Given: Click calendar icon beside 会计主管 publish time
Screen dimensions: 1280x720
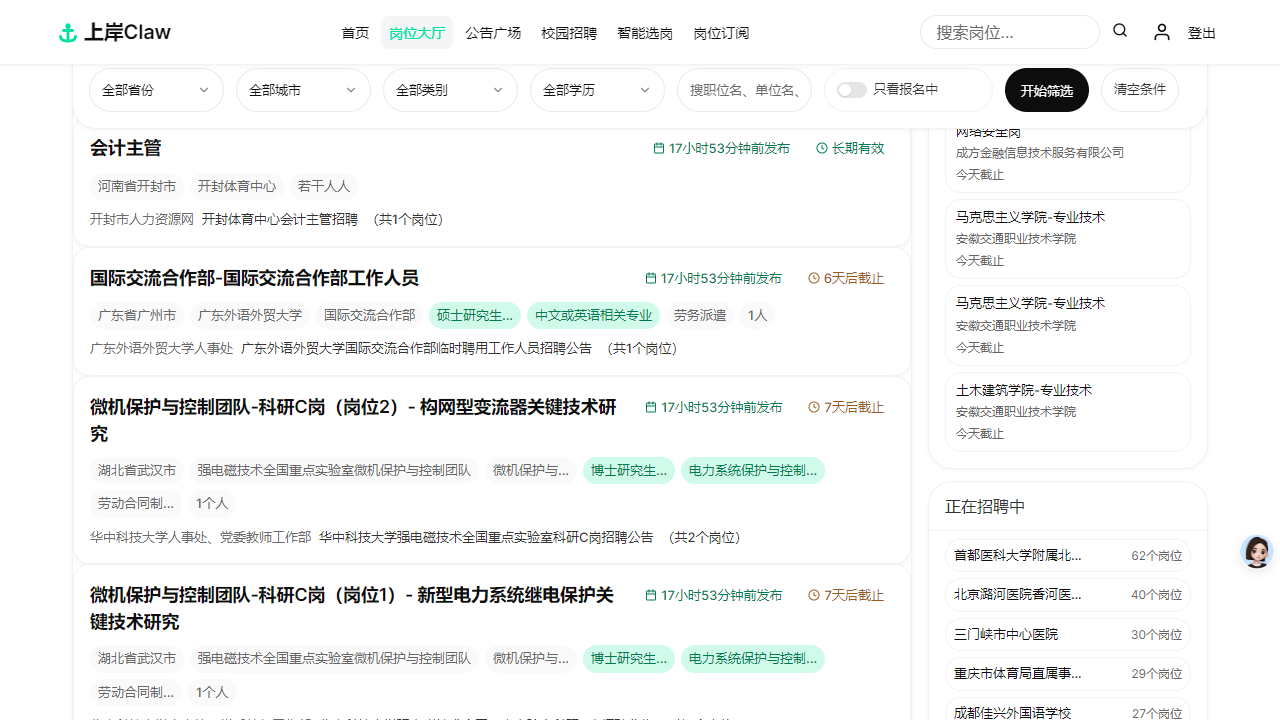Looking at the screenshot, I should click(659, 148).
